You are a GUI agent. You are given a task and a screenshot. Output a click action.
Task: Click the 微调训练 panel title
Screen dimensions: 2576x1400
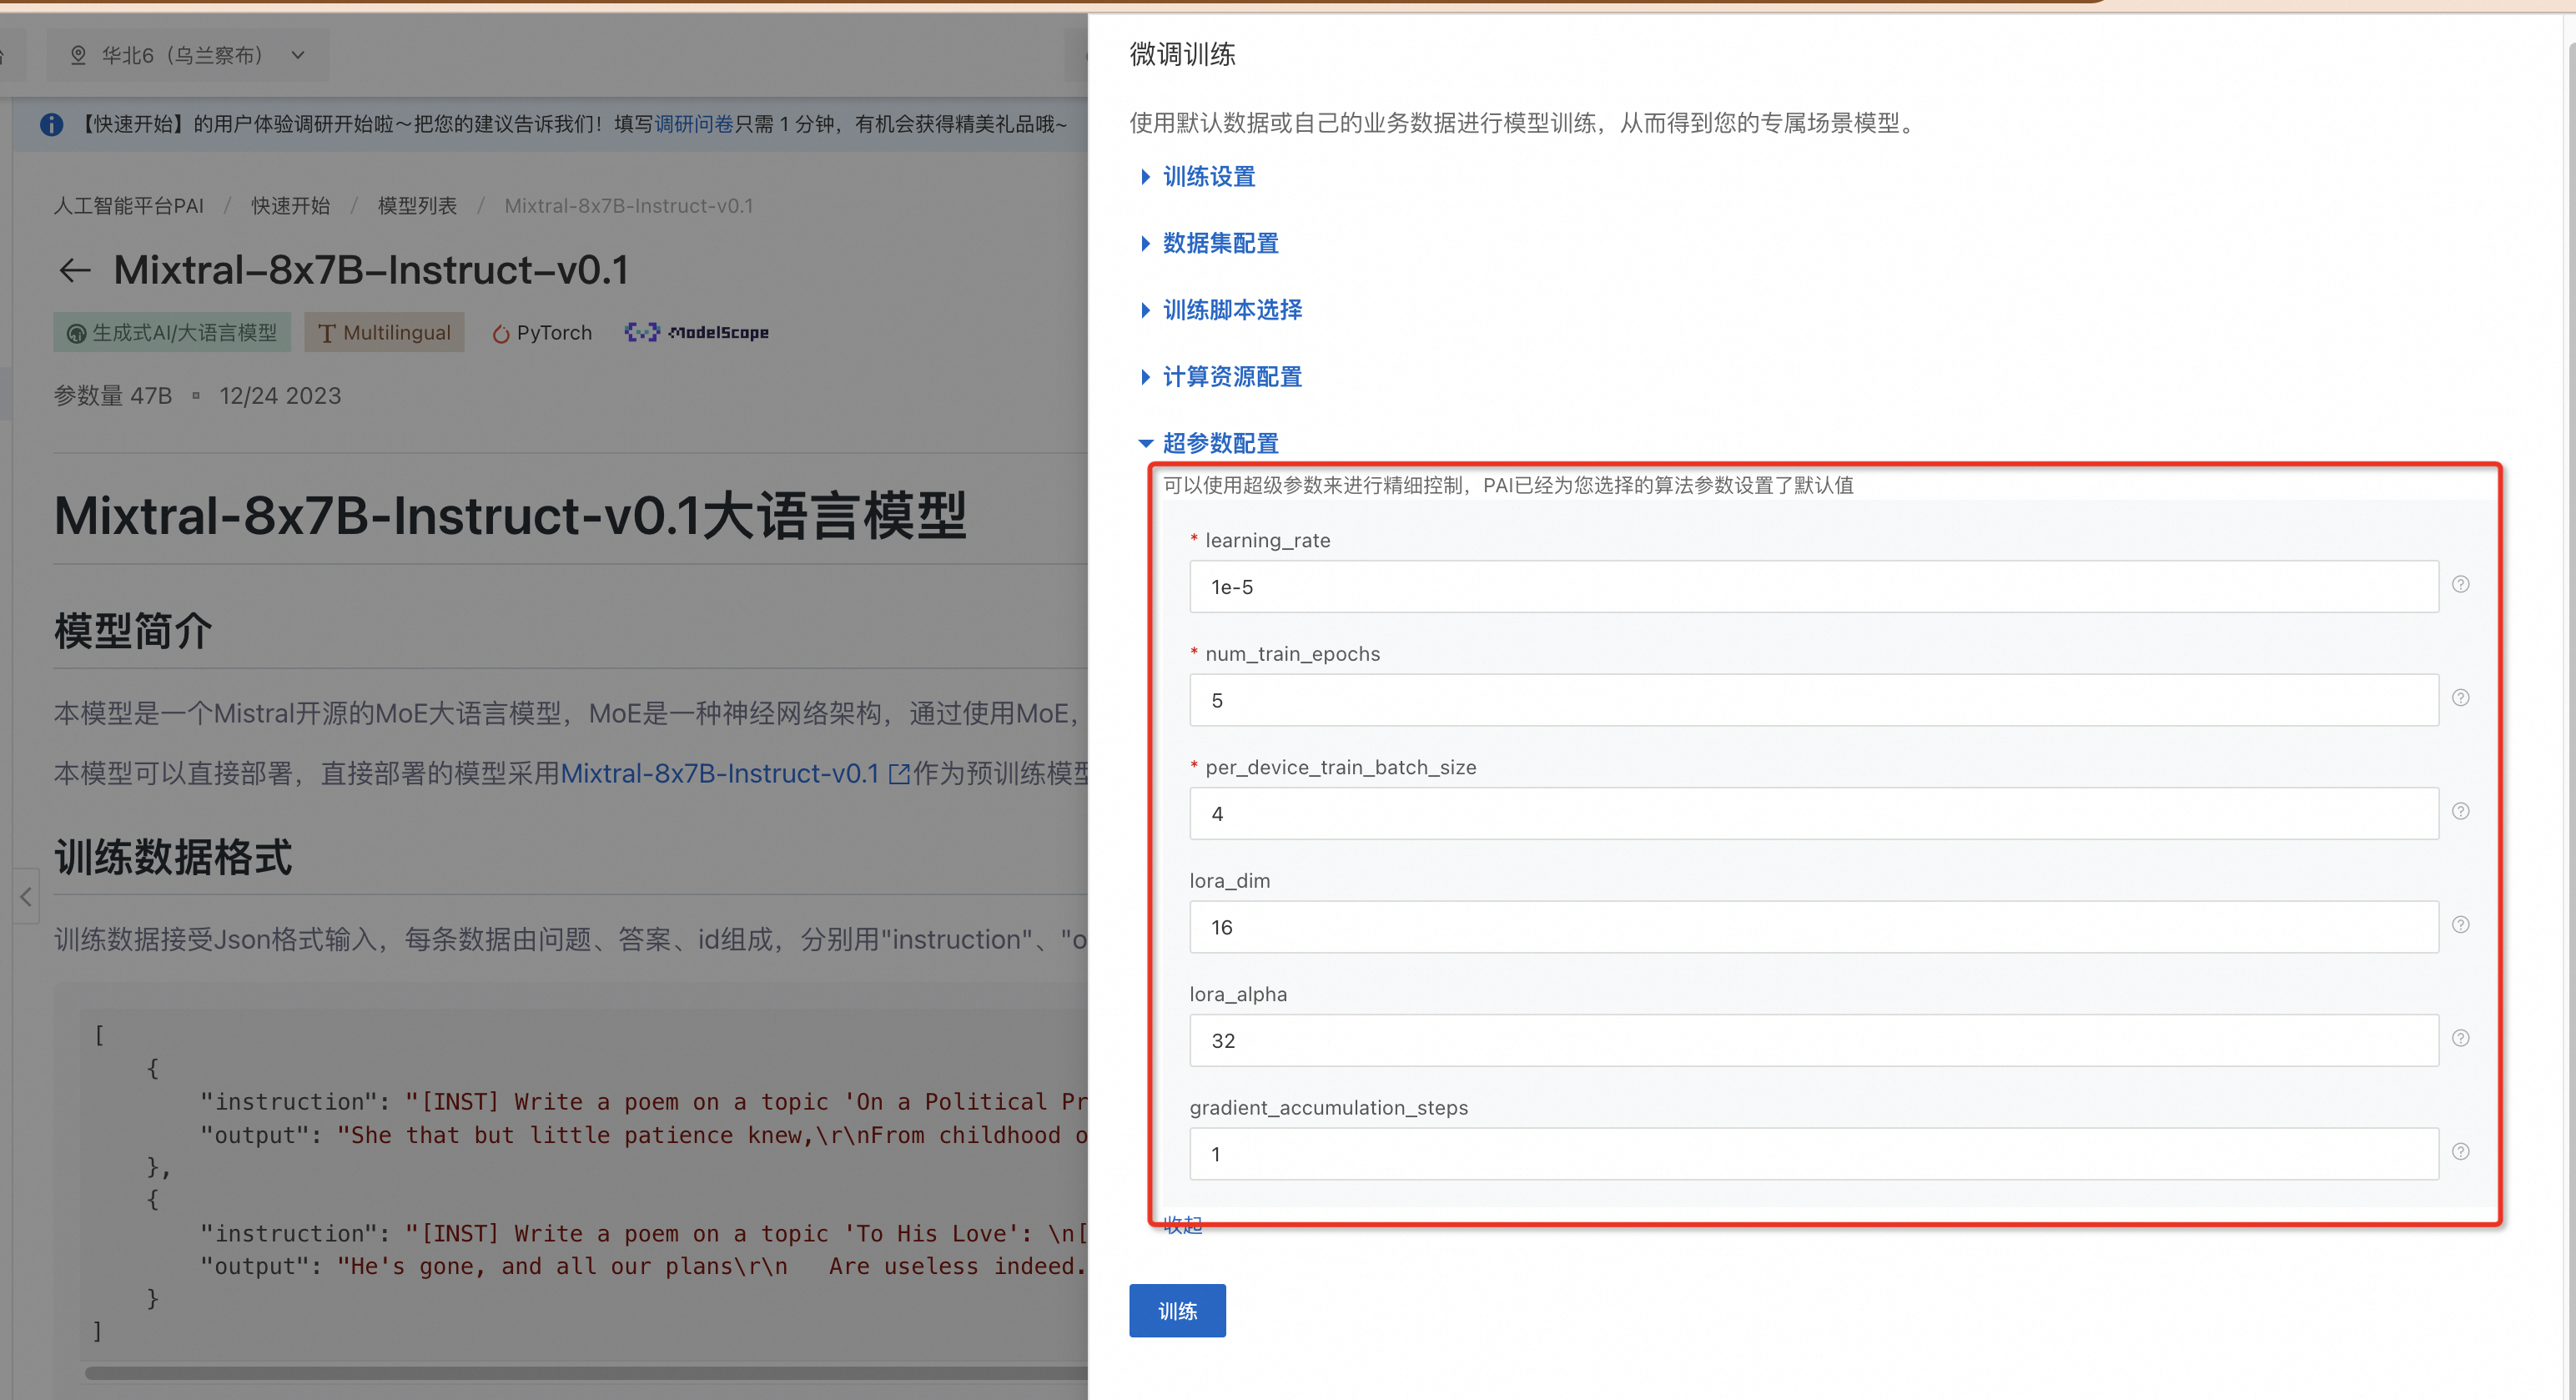pyautogui.click(x=1182, y=54)
